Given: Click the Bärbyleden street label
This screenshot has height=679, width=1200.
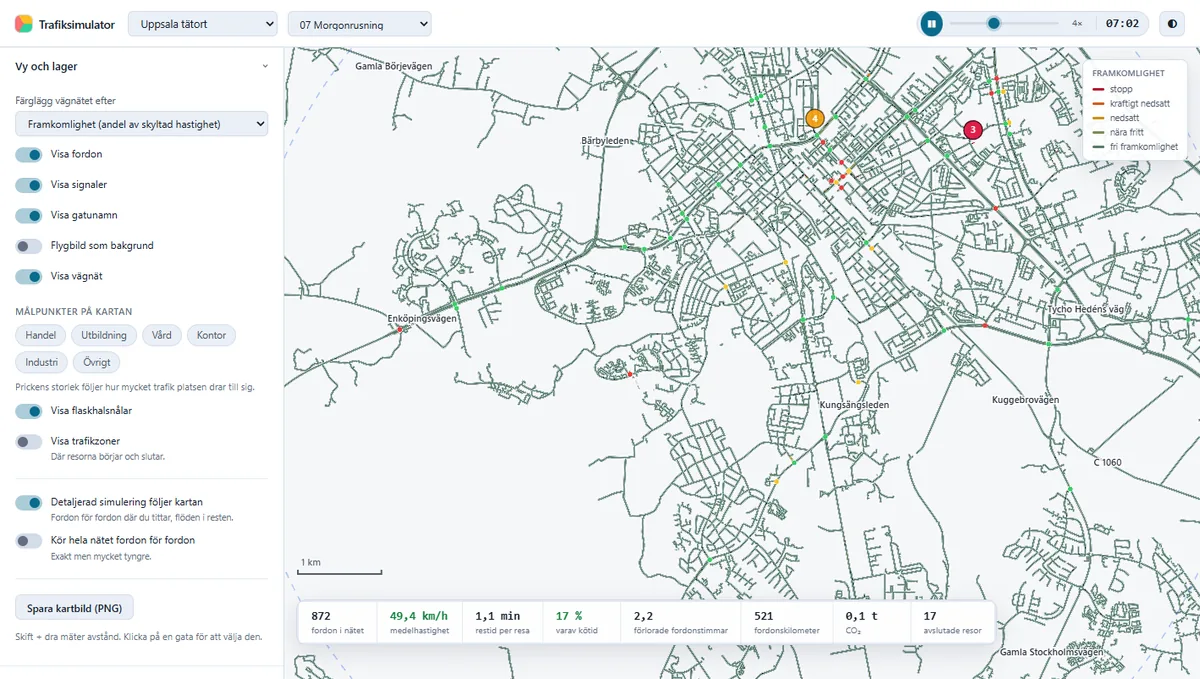Looking at the screenshot, I should click(606, 141).
